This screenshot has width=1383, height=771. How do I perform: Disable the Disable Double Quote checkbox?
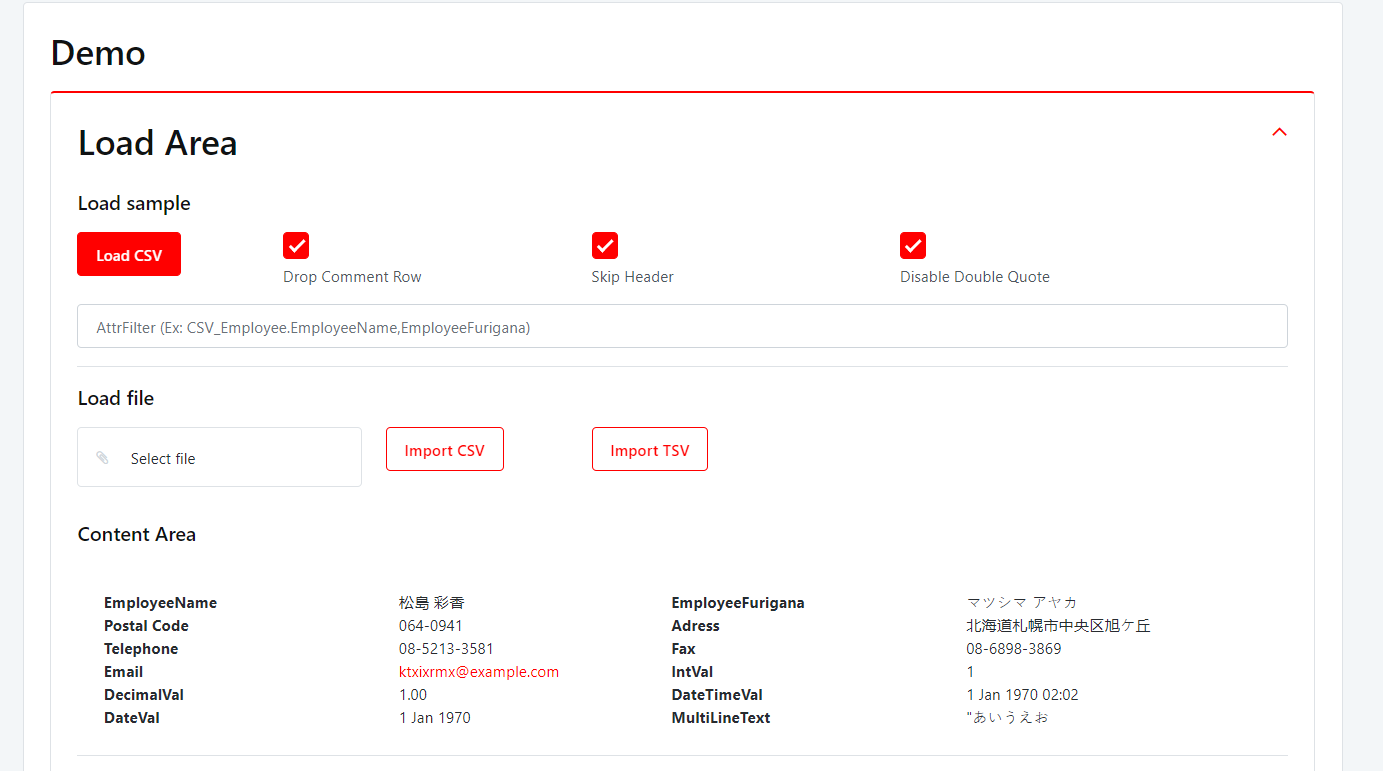(913, 245)
